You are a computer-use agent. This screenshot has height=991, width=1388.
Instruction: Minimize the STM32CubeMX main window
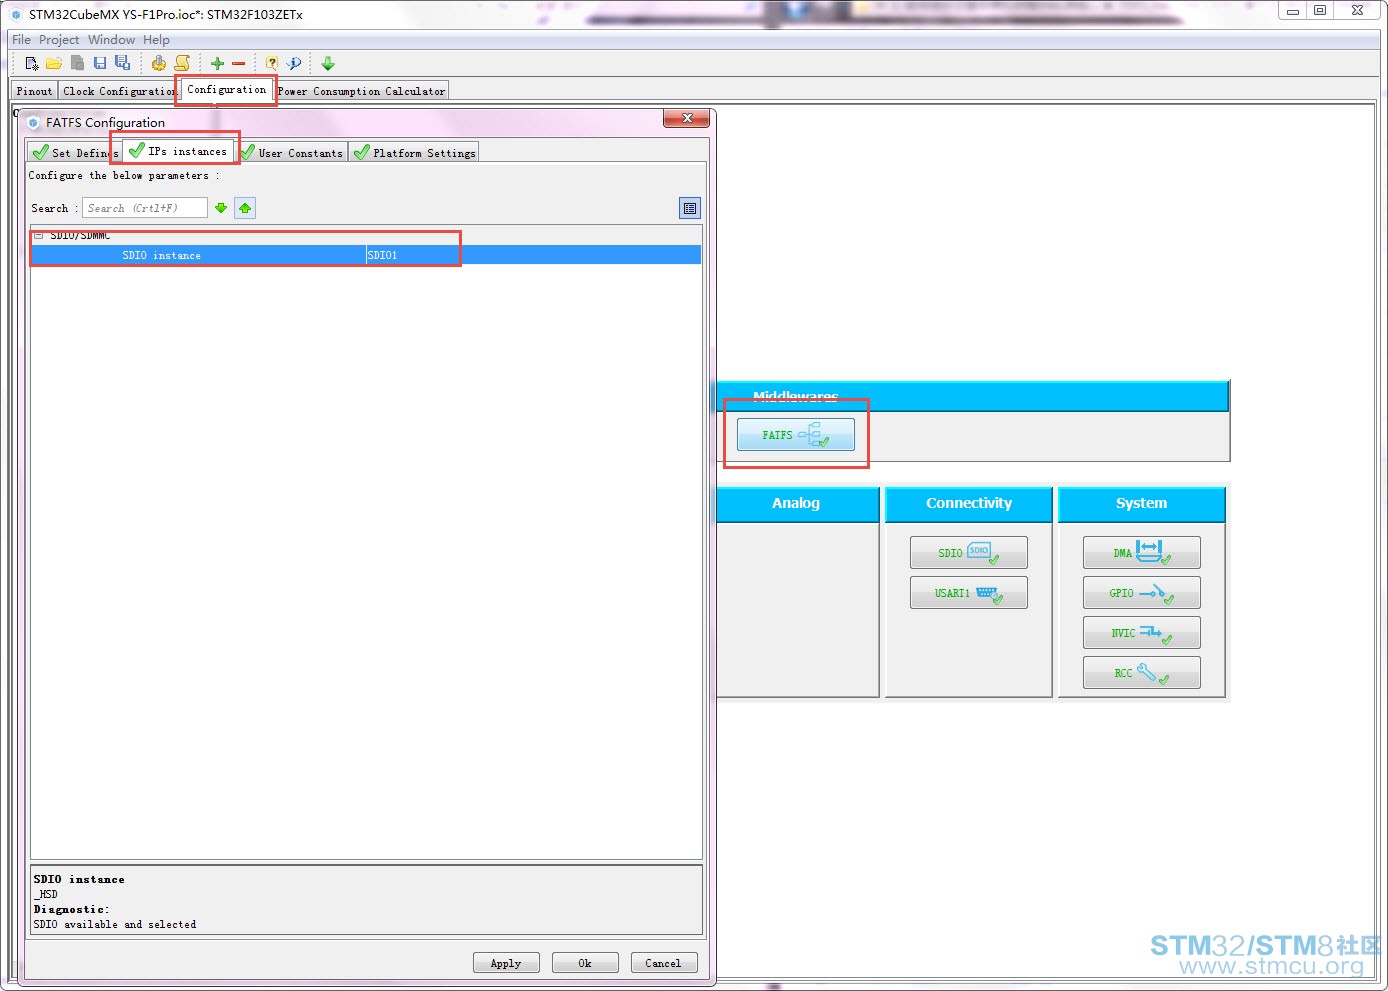coord(1293,10)
